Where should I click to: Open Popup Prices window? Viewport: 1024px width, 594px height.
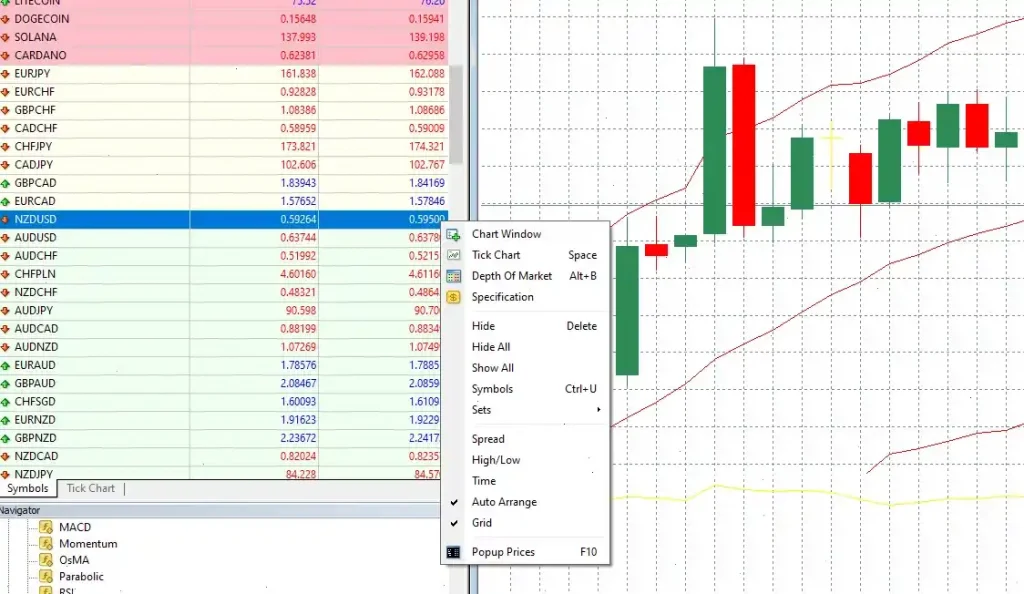tap(501, 551)
